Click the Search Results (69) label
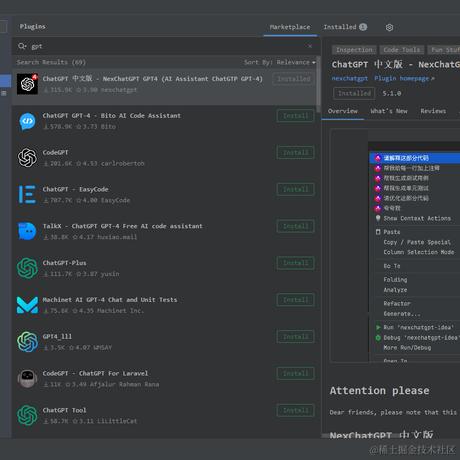This screenshot has height=460, width=460. (51, 62)
